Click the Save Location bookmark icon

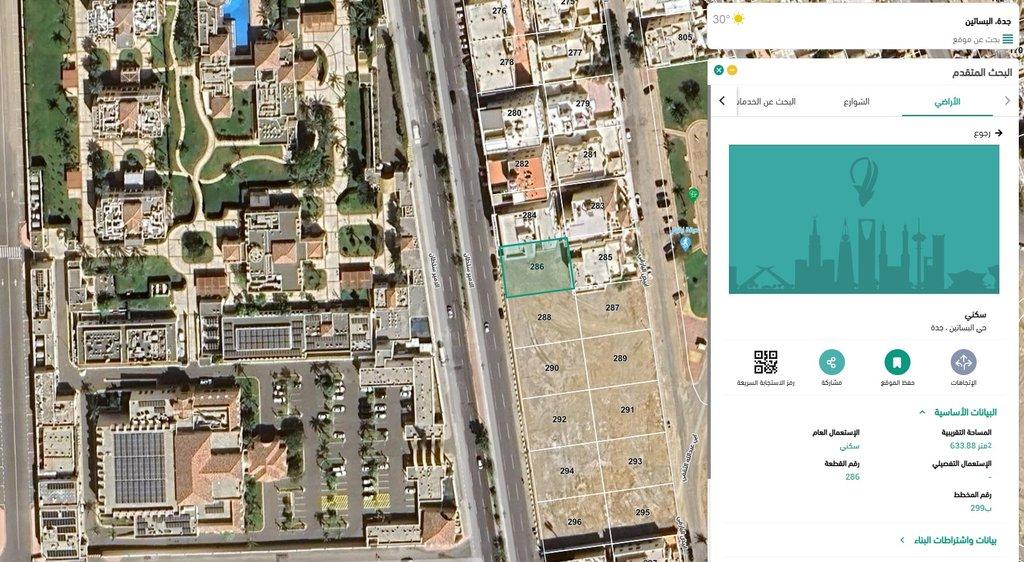tap(897, 362)
